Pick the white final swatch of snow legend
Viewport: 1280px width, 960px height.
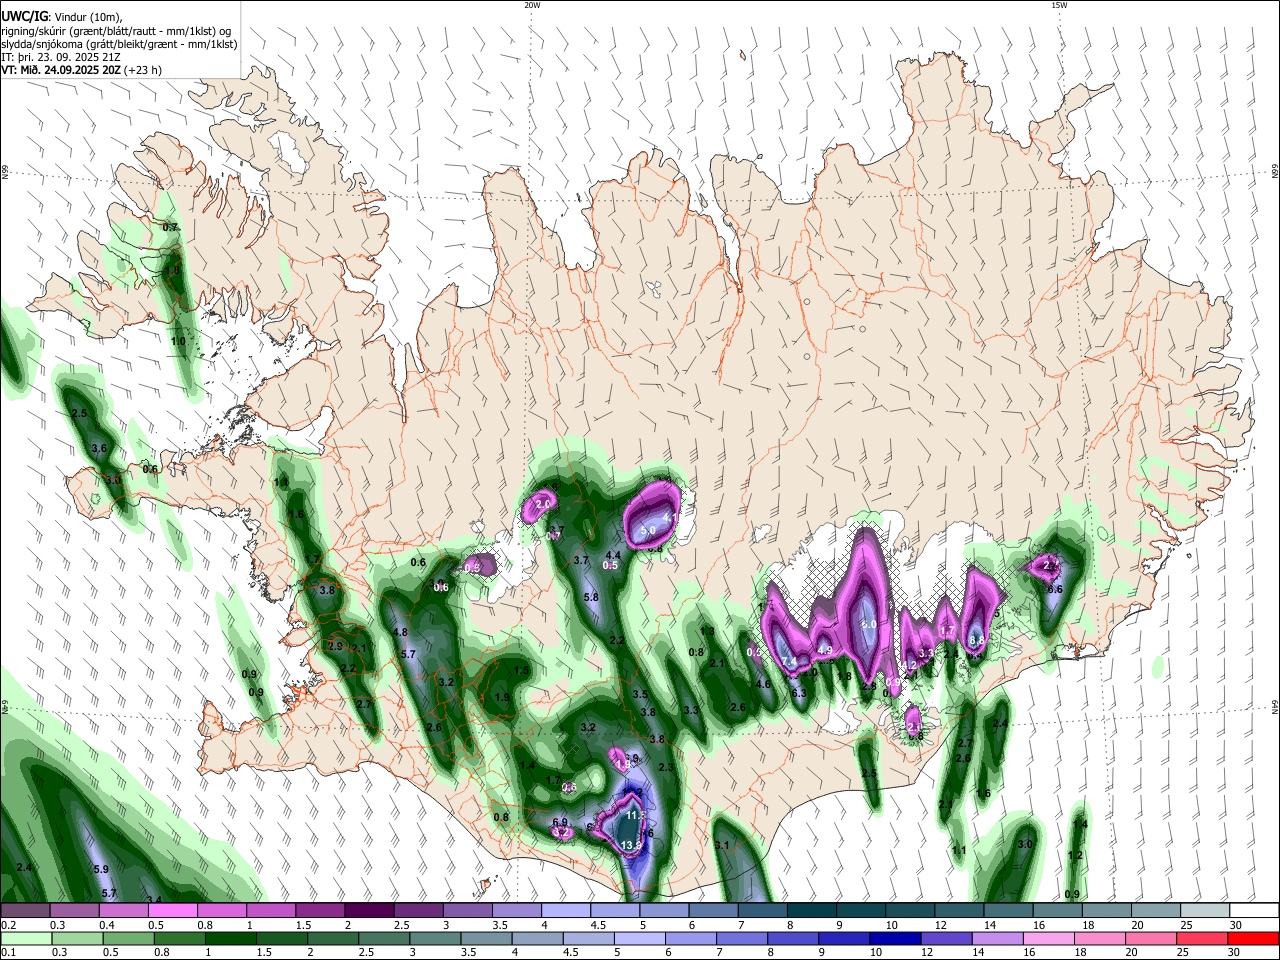coord(1253,910)
